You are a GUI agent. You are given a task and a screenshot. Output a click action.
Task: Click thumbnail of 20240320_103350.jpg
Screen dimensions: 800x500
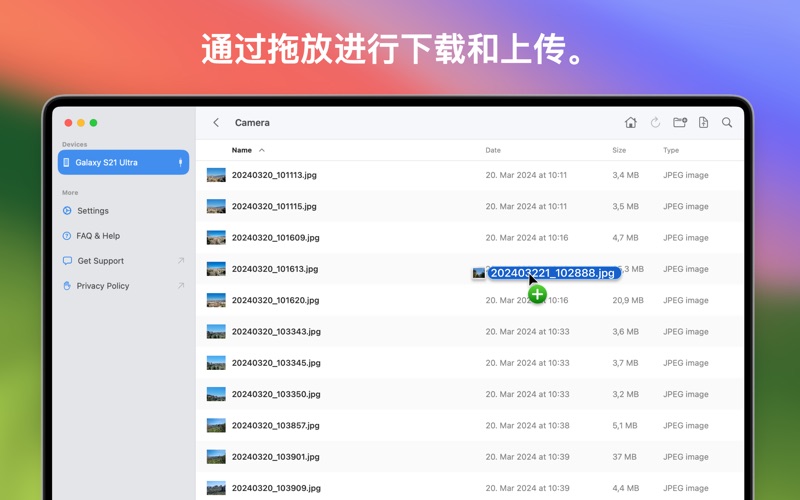216,394
